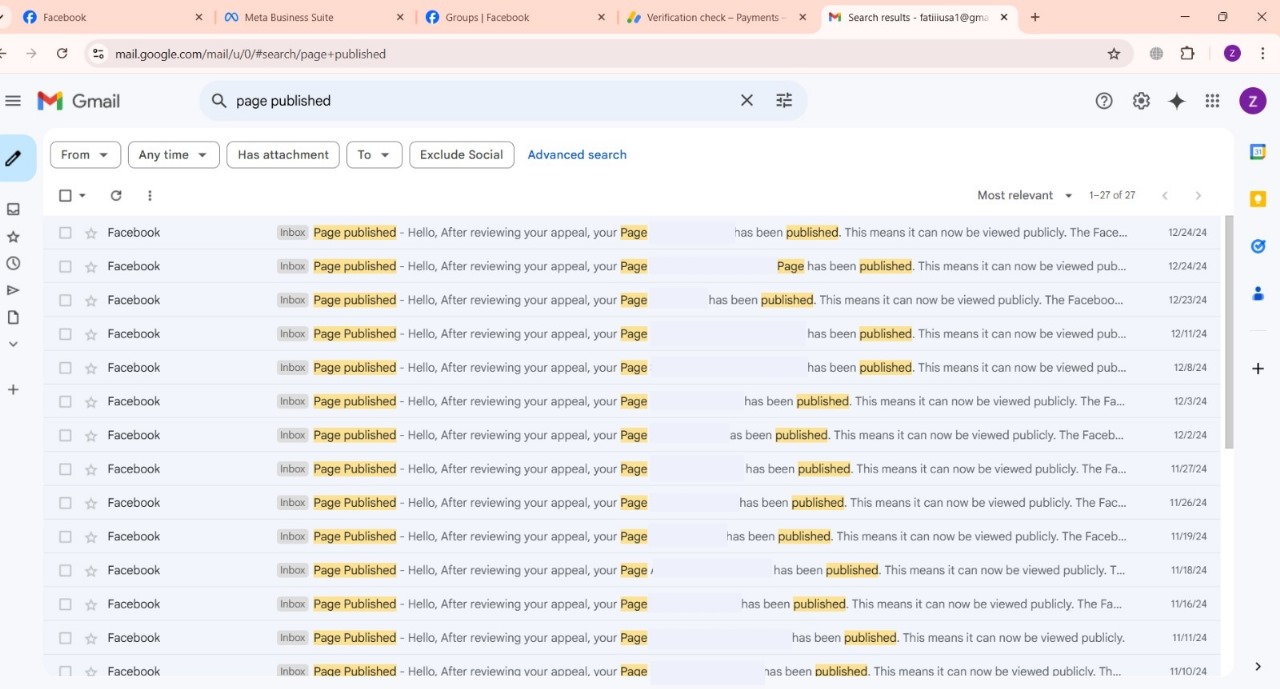This screenshot has width=1280, height=689.
Task: Toggle the select-all checkbox
Action: pos(65,196)
